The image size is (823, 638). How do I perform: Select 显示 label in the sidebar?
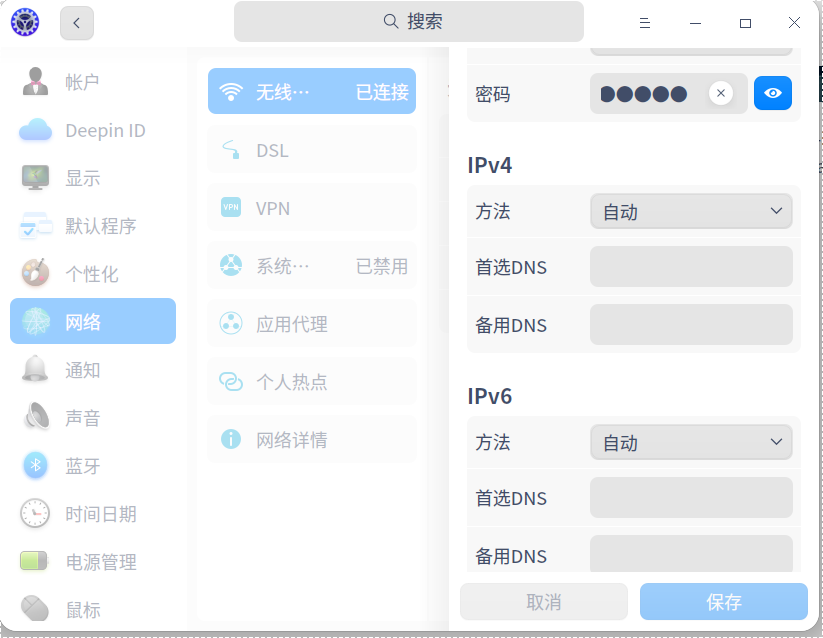coord(82,178)
